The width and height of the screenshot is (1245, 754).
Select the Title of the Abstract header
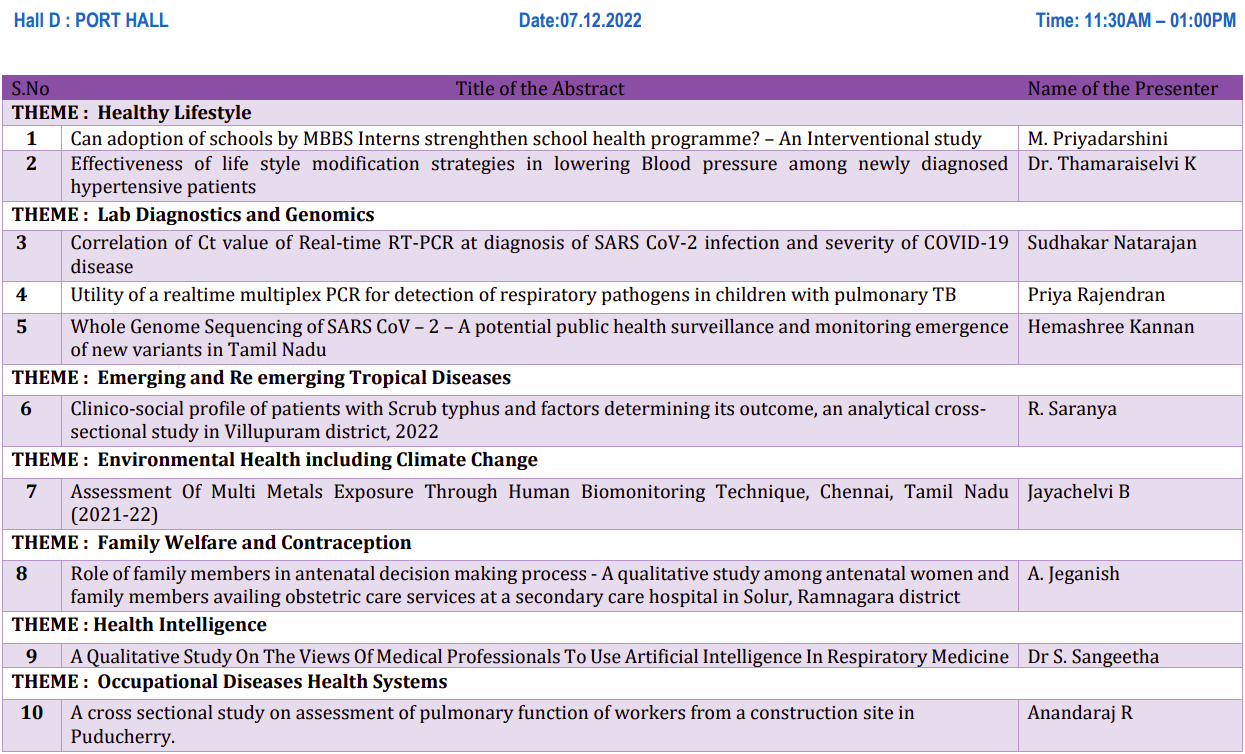540,89
